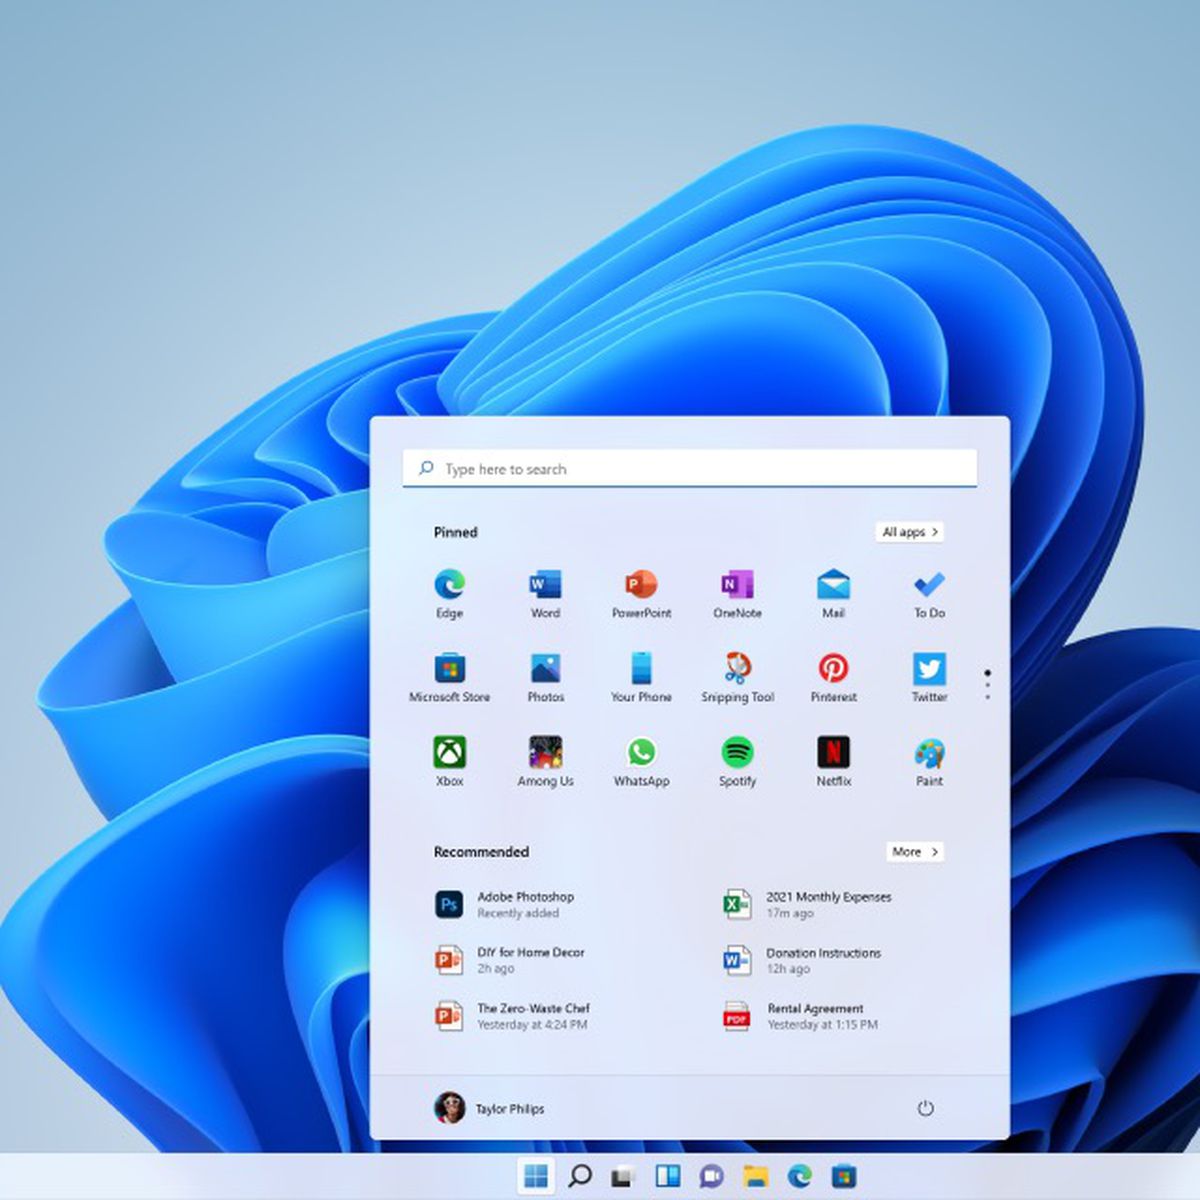Open Microsoft Store on the taskbar
This screenshot has height=1200, width=1200.
(844, 1176)
